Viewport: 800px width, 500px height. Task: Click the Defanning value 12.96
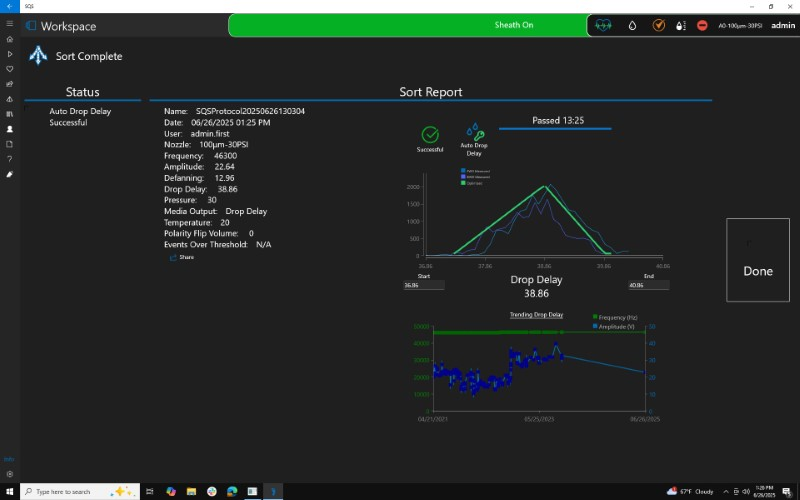coord(224,178)
